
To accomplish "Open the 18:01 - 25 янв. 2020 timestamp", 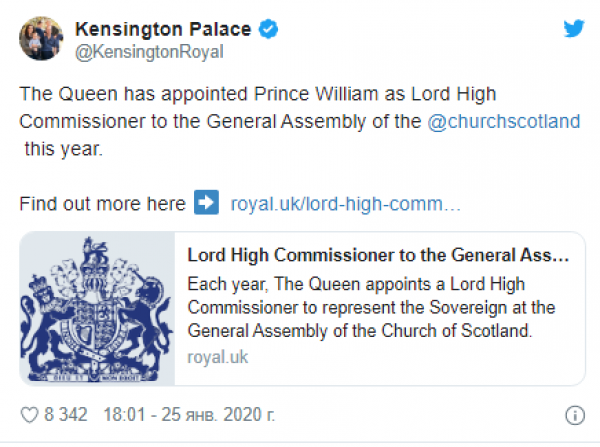I will tap(189, 415).
